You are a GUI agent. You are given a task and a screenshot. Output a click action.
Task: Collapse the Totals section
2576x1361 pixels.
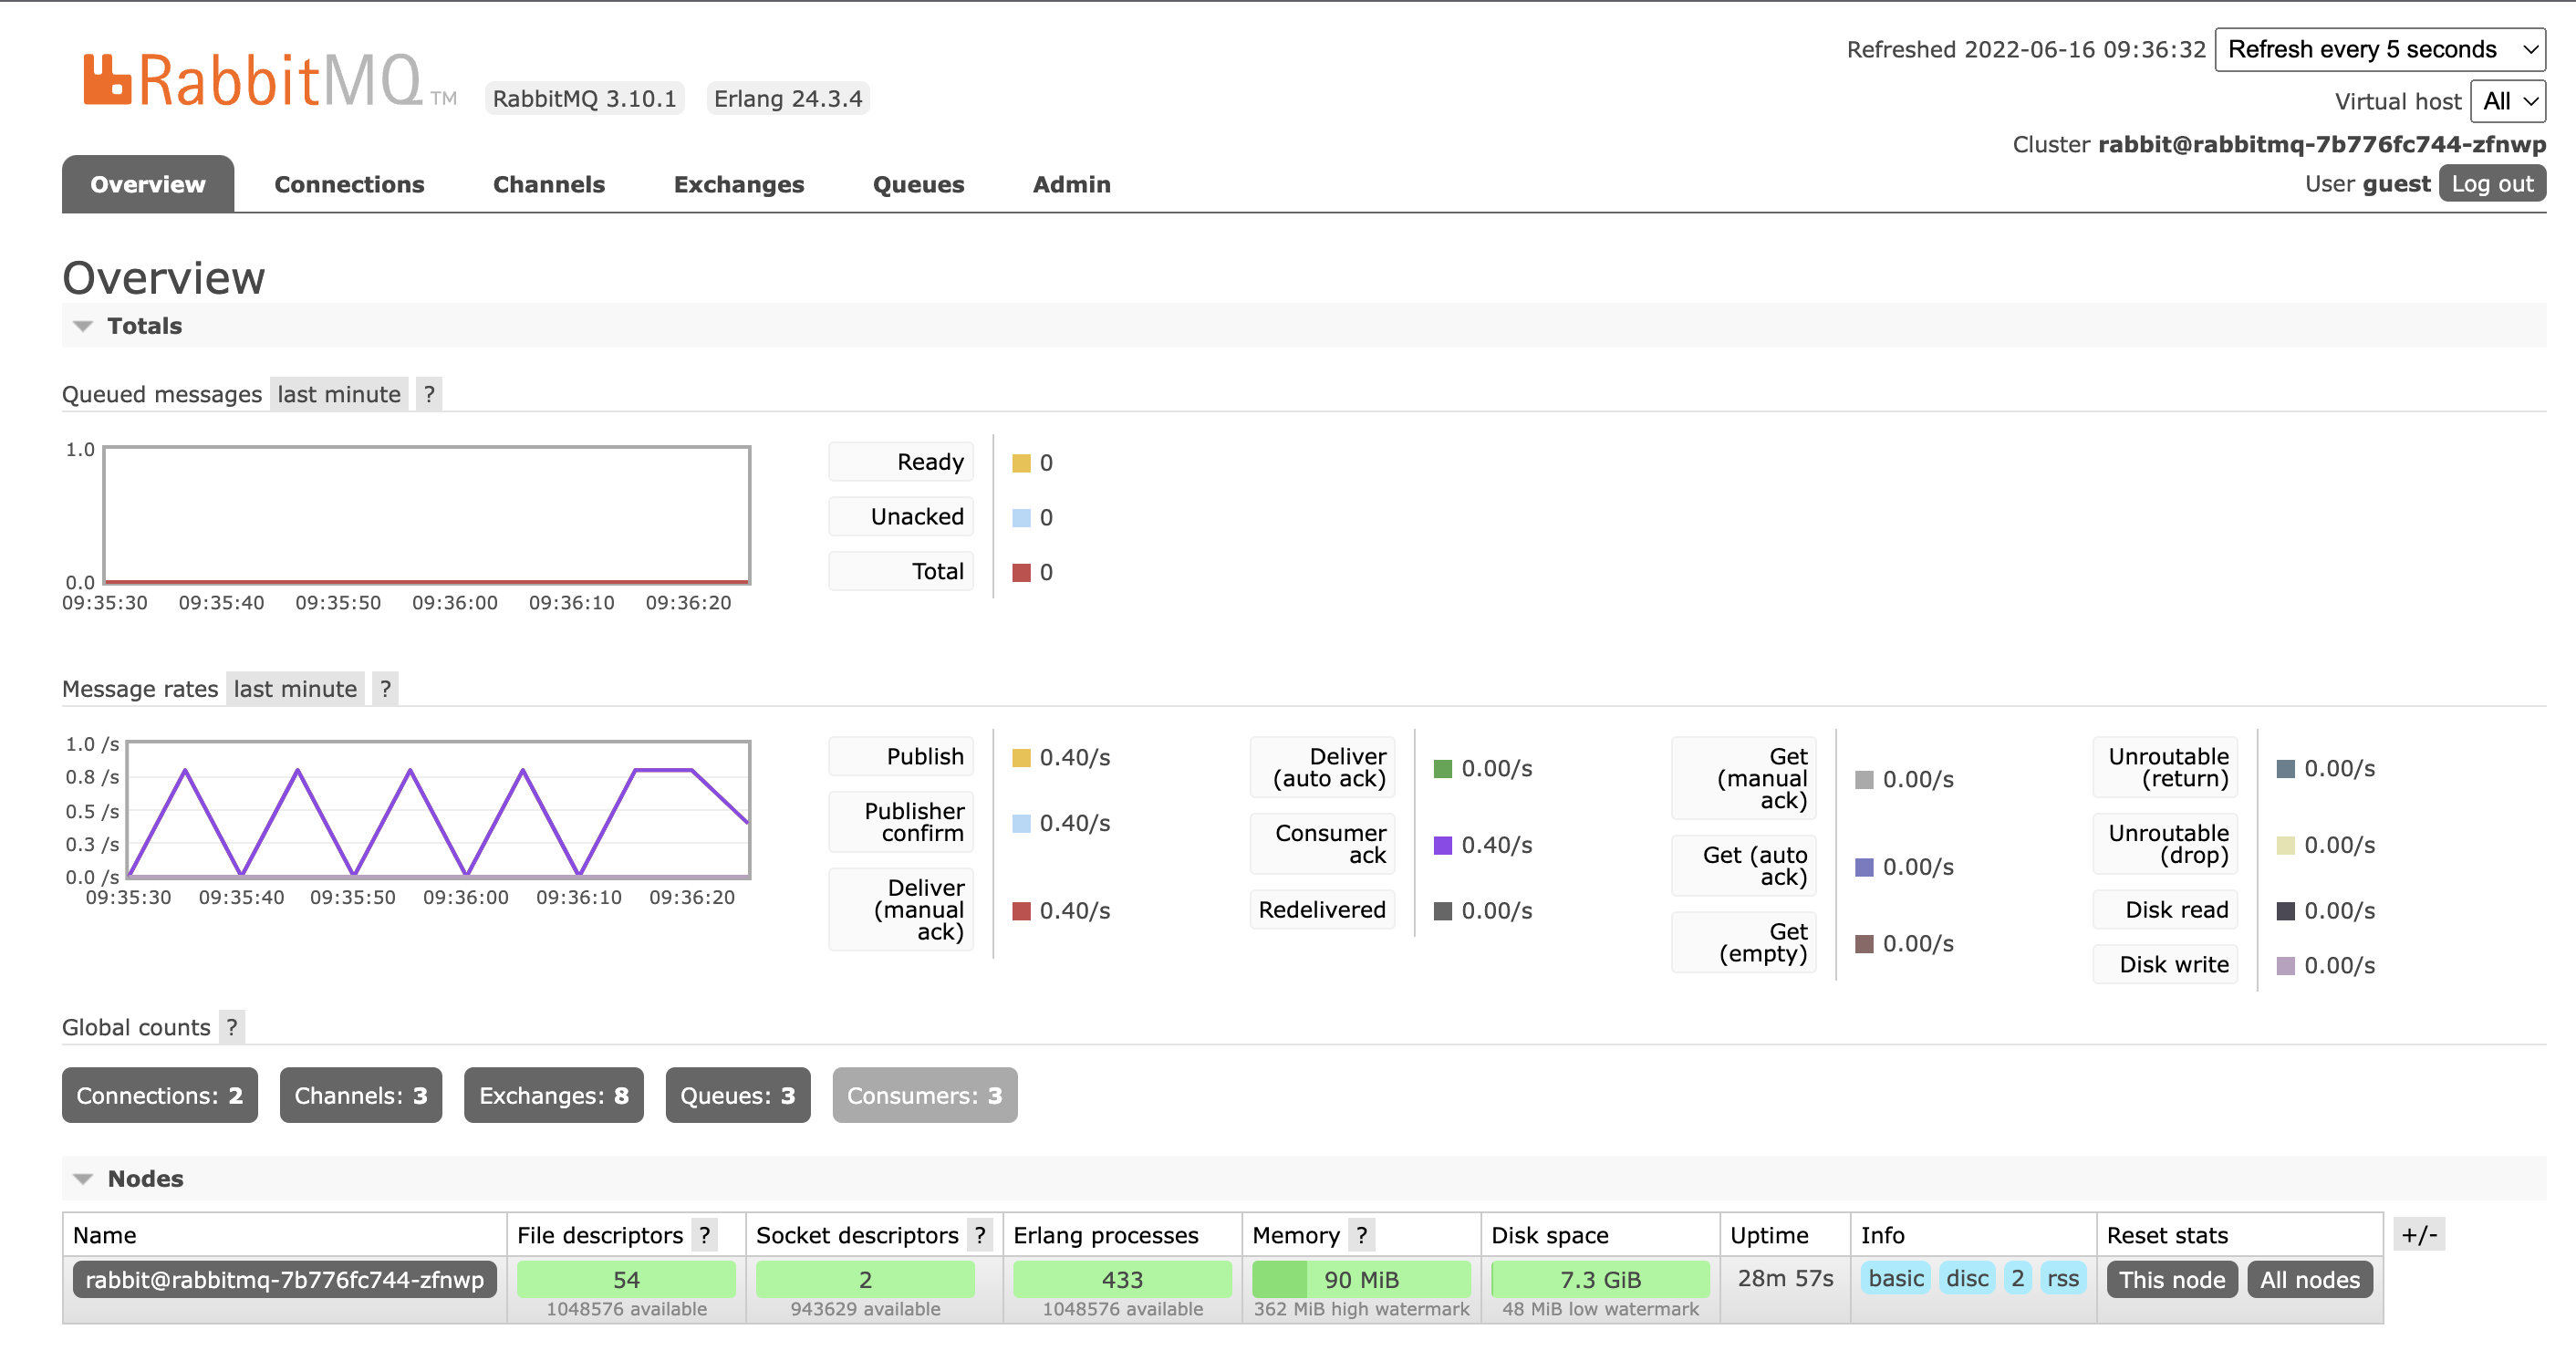(144, 326)
